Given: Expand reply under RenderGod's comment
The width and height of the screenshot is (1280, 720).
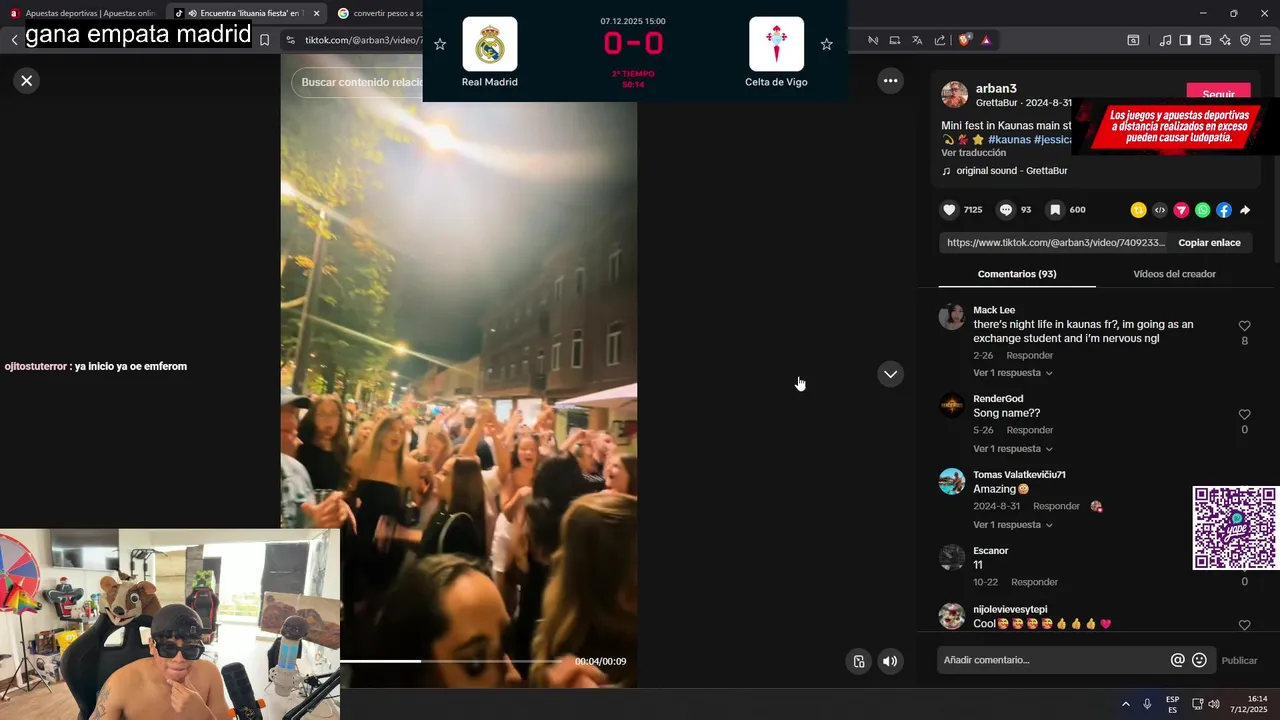Looking at the screenshot, I should 1012,449.
